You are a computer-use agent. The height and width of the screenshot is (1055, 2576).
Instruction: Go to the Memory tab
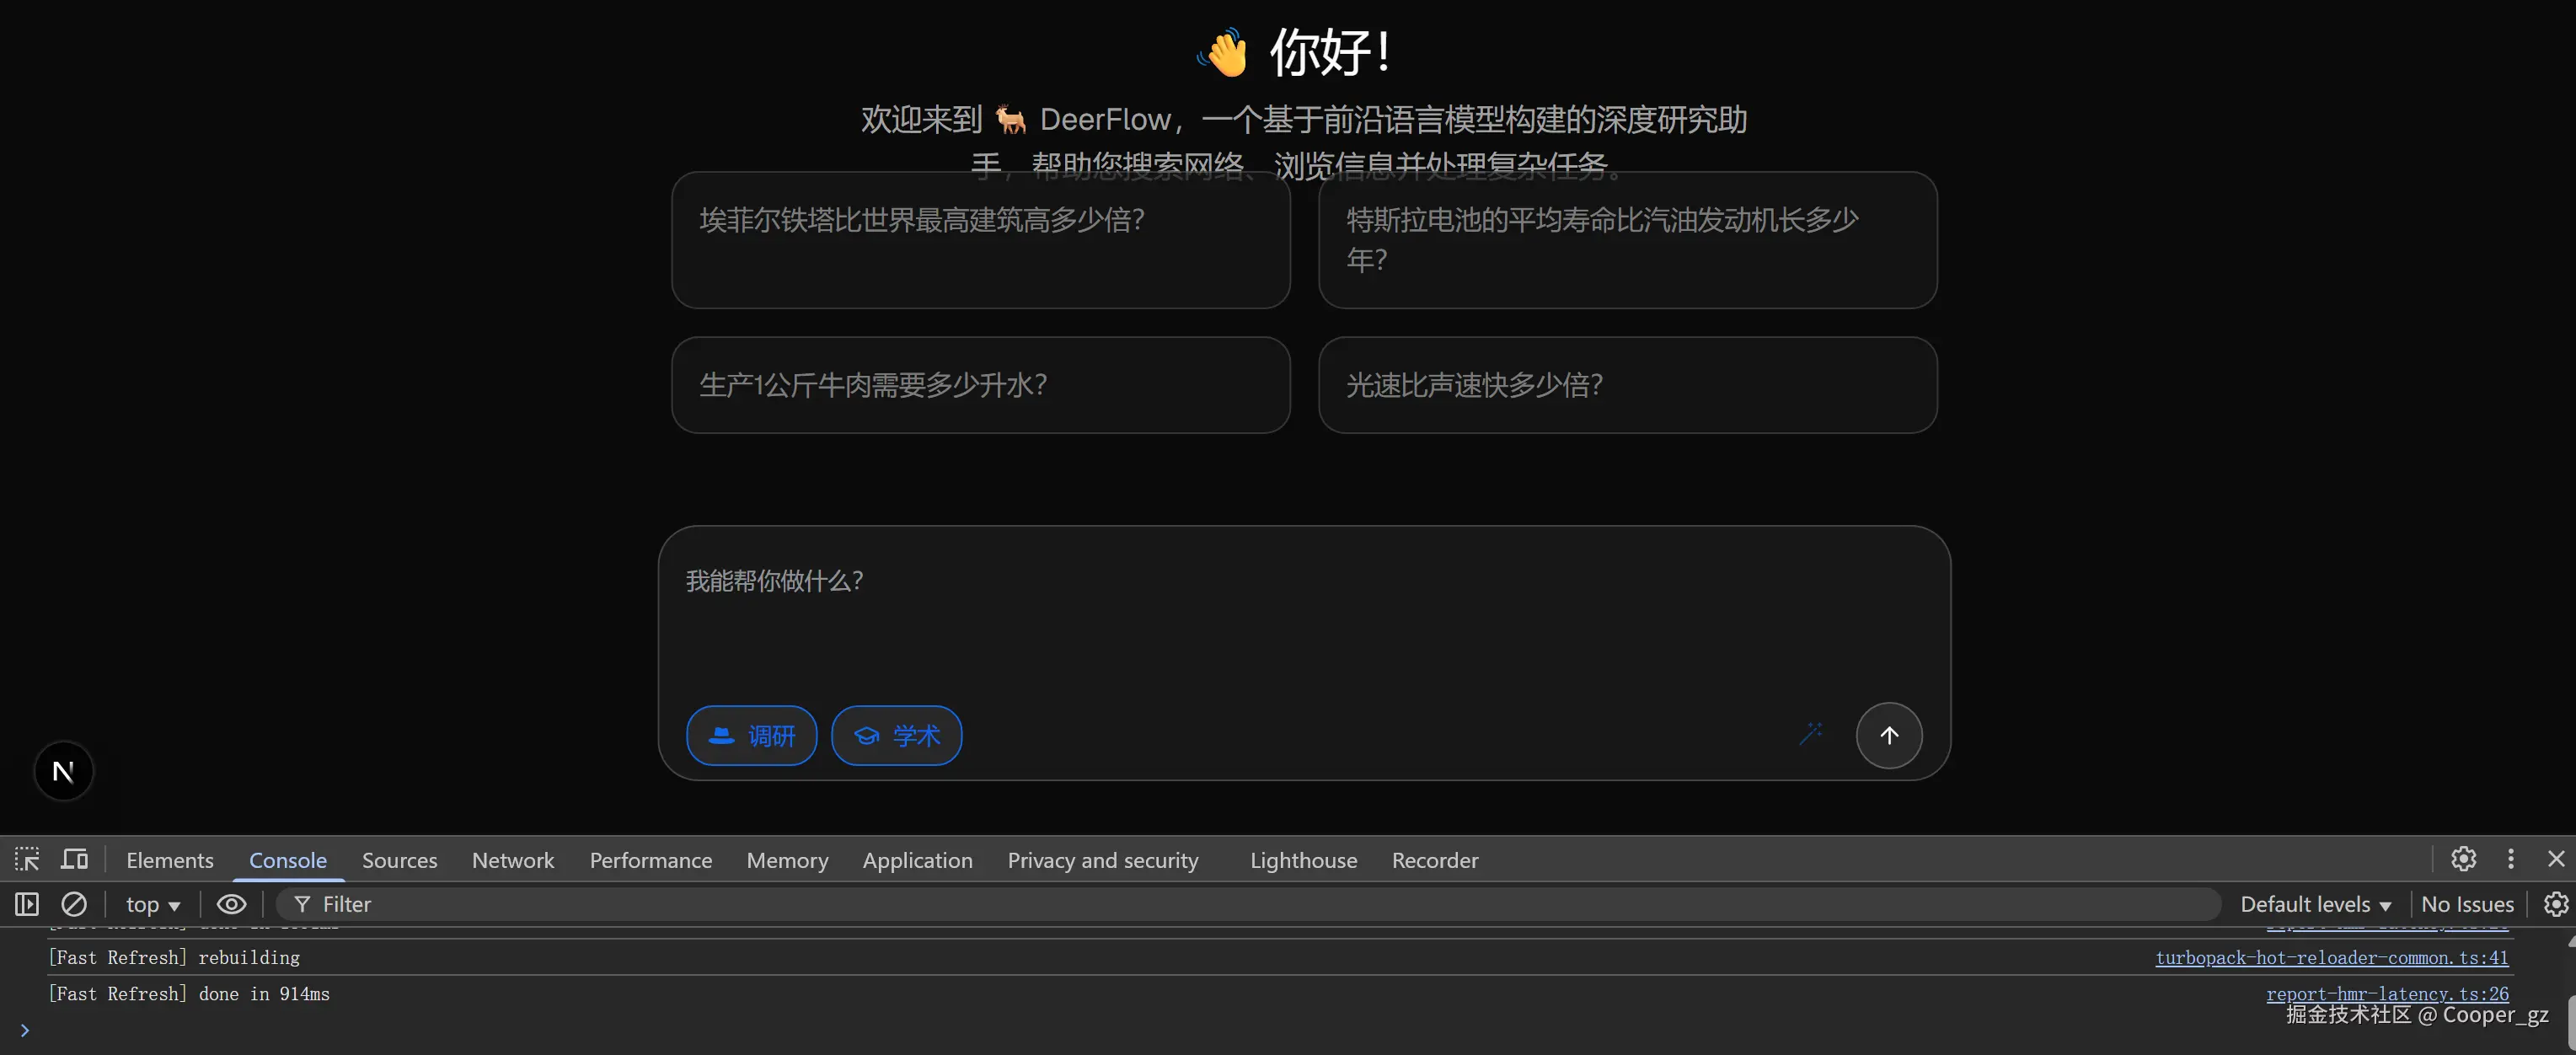[x=788, y=860]
